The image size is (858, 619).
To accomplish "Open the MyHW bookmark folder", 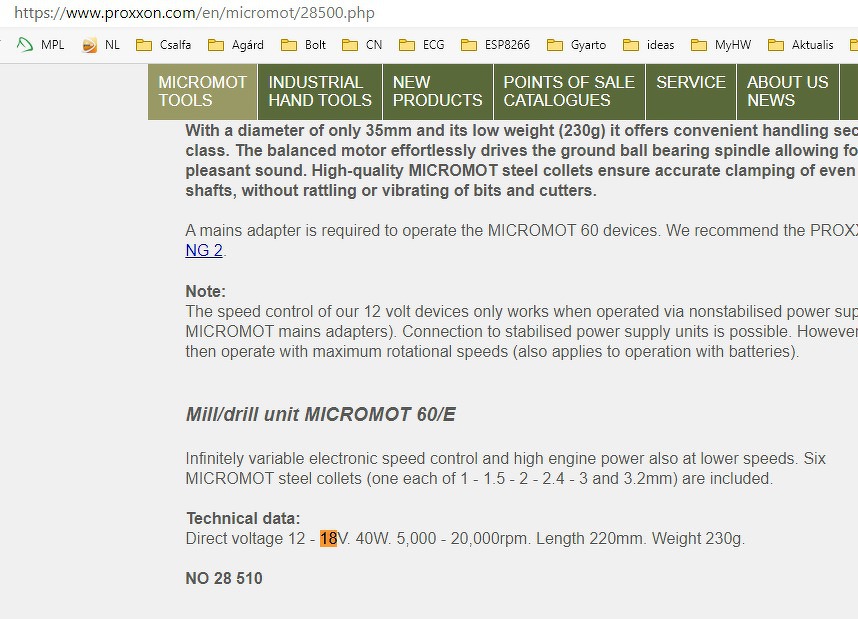I will [721, 45].
